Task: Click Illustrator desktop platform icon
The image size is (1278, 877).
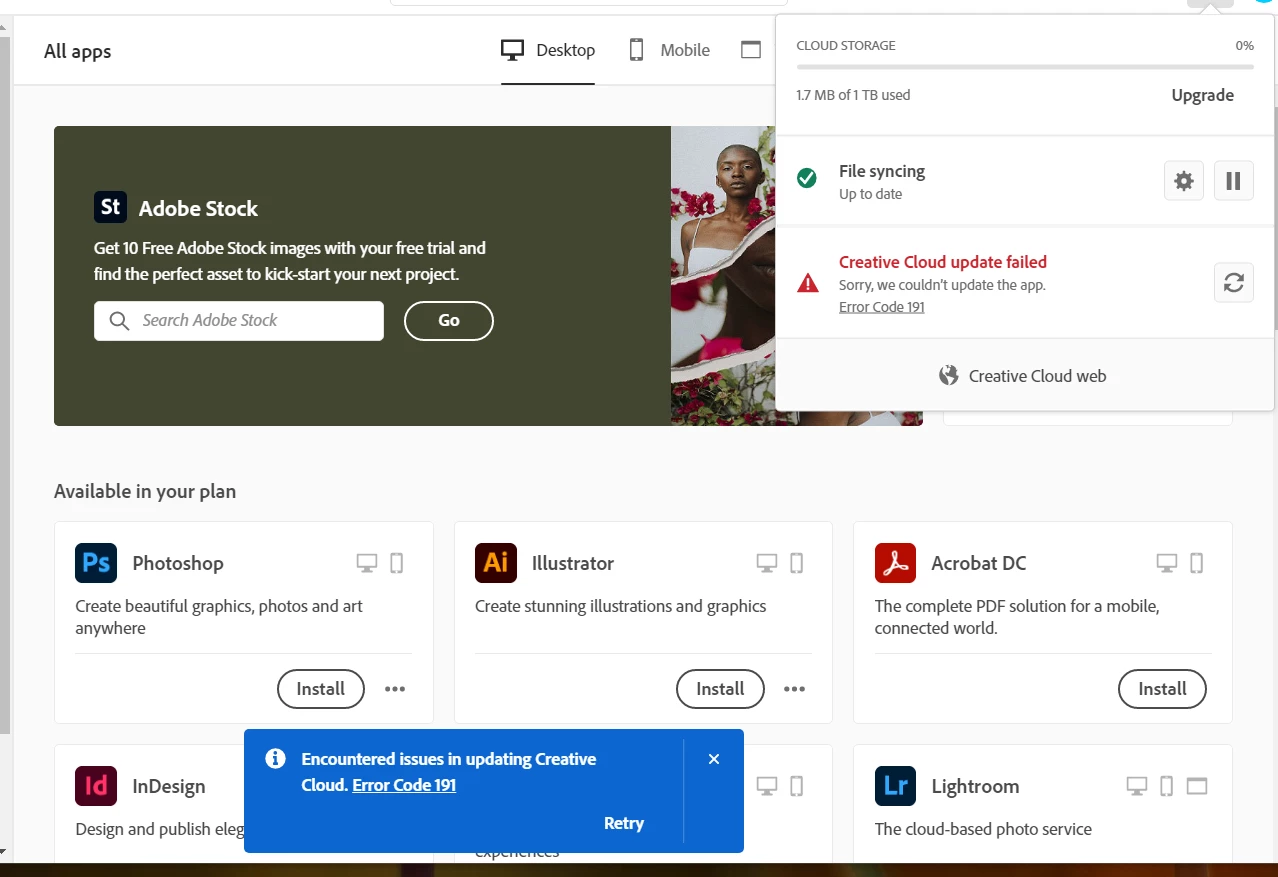Action: click(767, 563)
